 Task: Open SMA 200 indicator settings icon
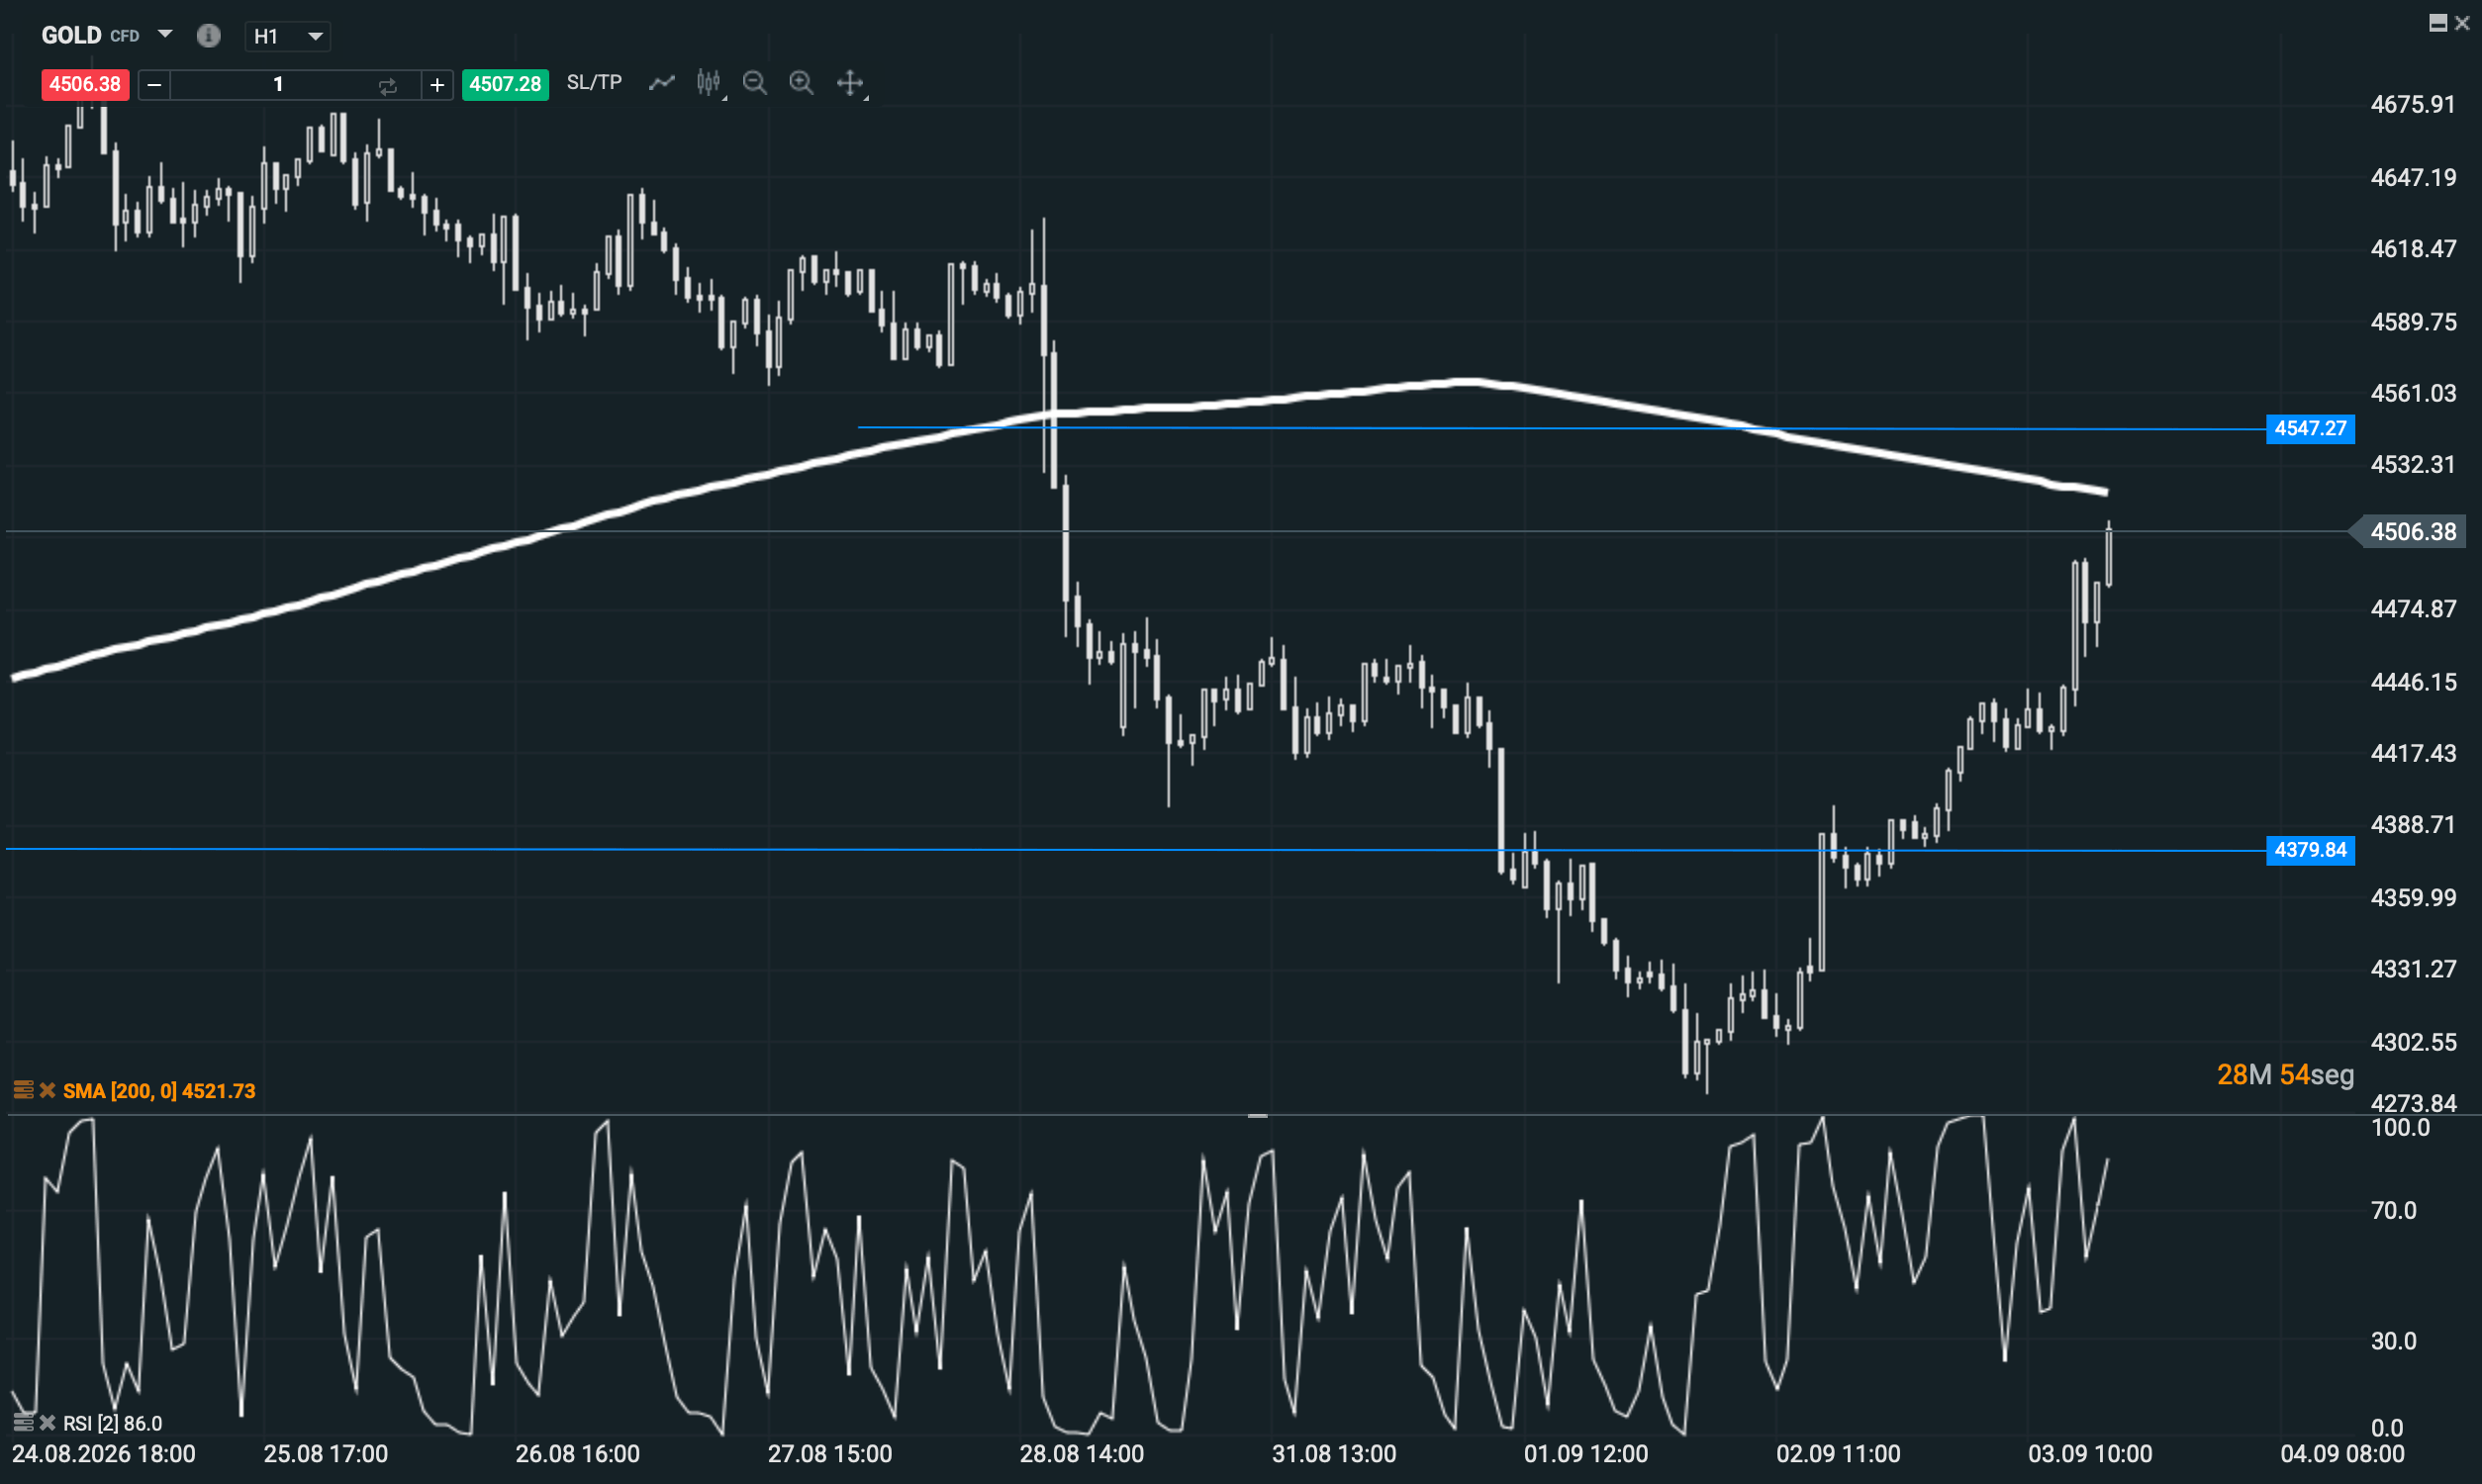click(23, 1090)
